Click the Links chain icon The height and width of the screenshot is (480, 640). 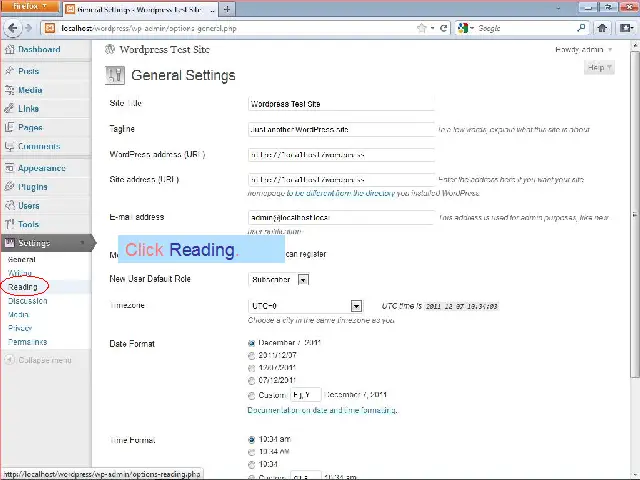[10, 109]
